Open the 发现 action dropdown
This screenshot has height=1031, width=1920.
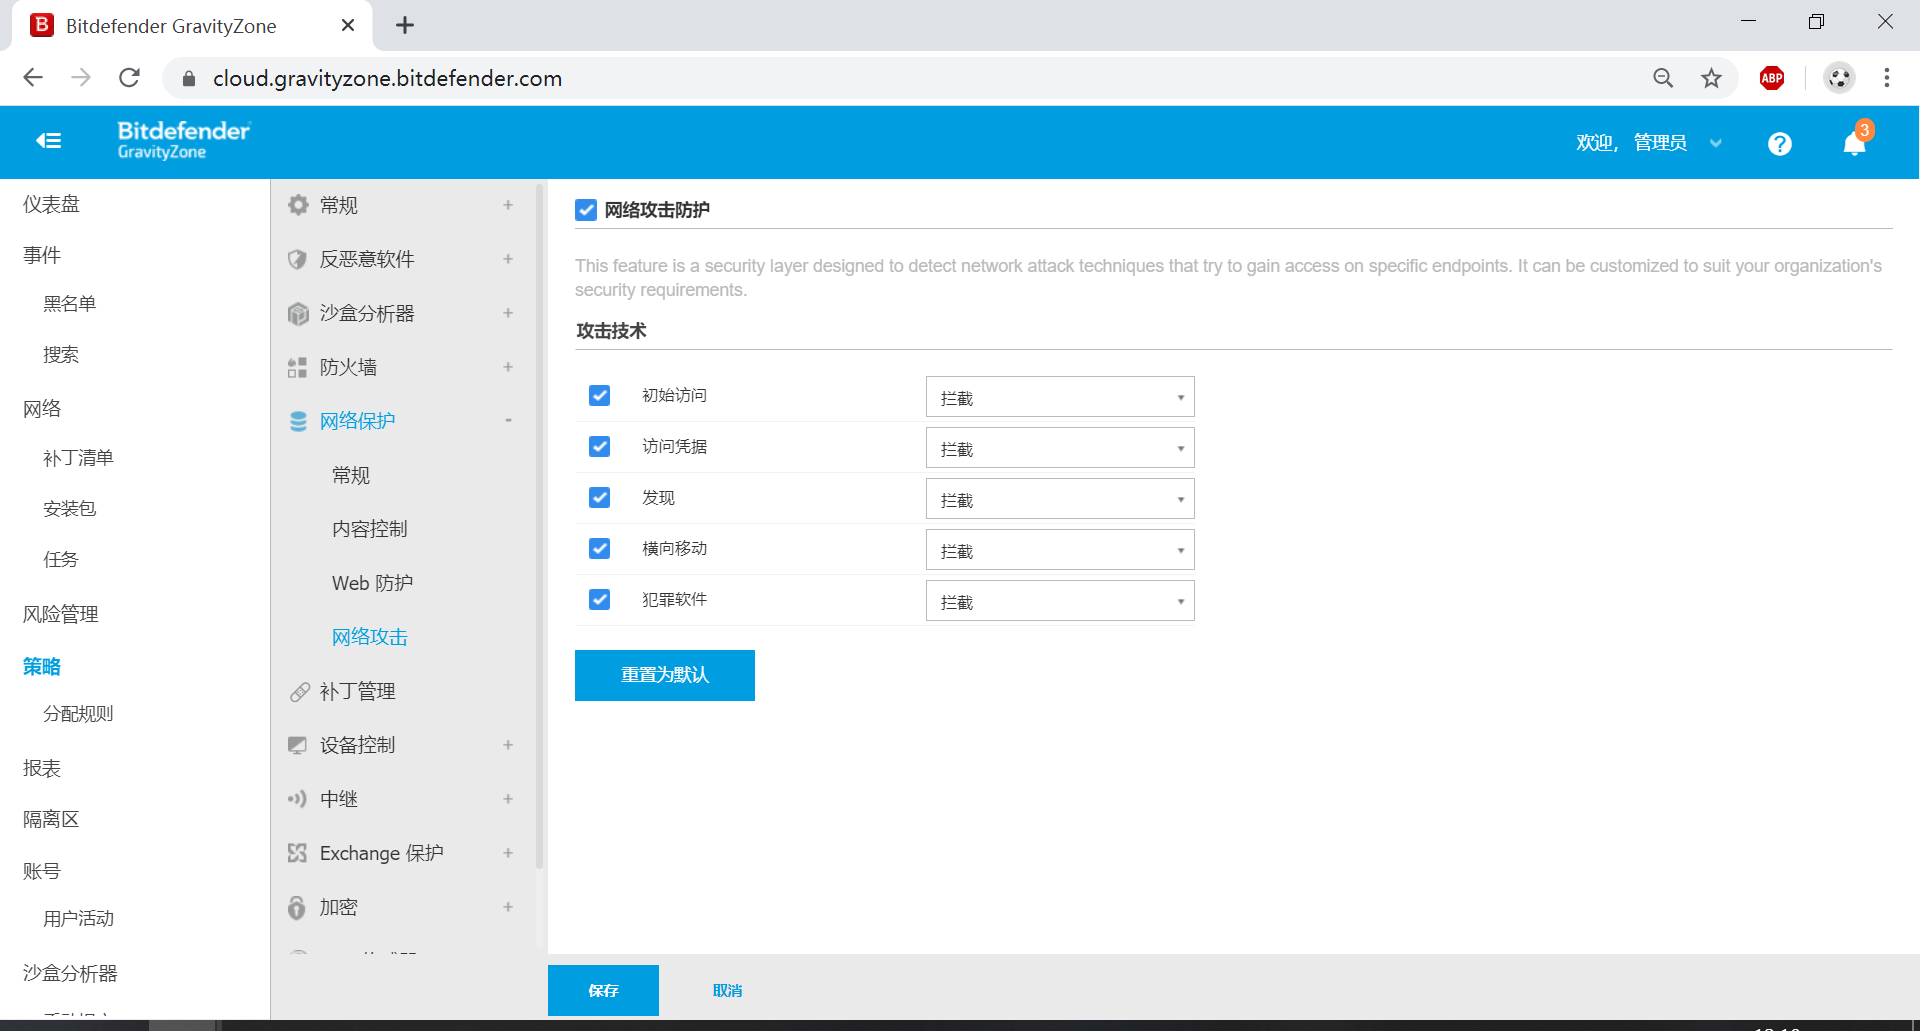(x=1060, y=499)
